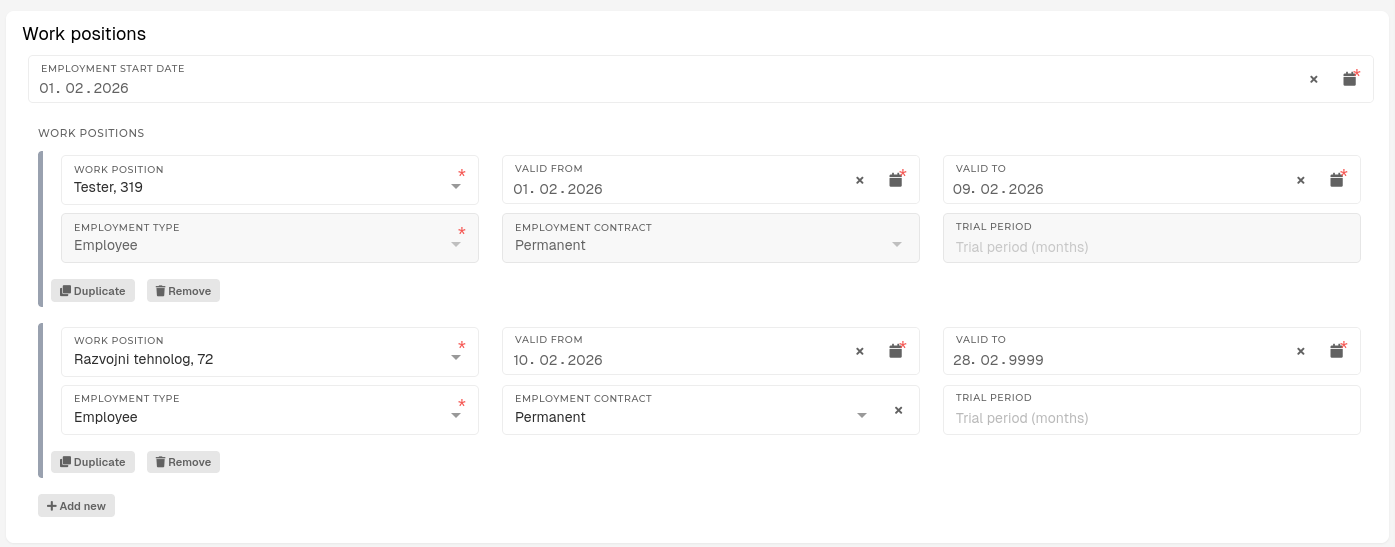Open Employment Contract dropdown under Razvojni tehnolog
The height and width of the screenshot is (547, 1395).
(x=862, y=415)
